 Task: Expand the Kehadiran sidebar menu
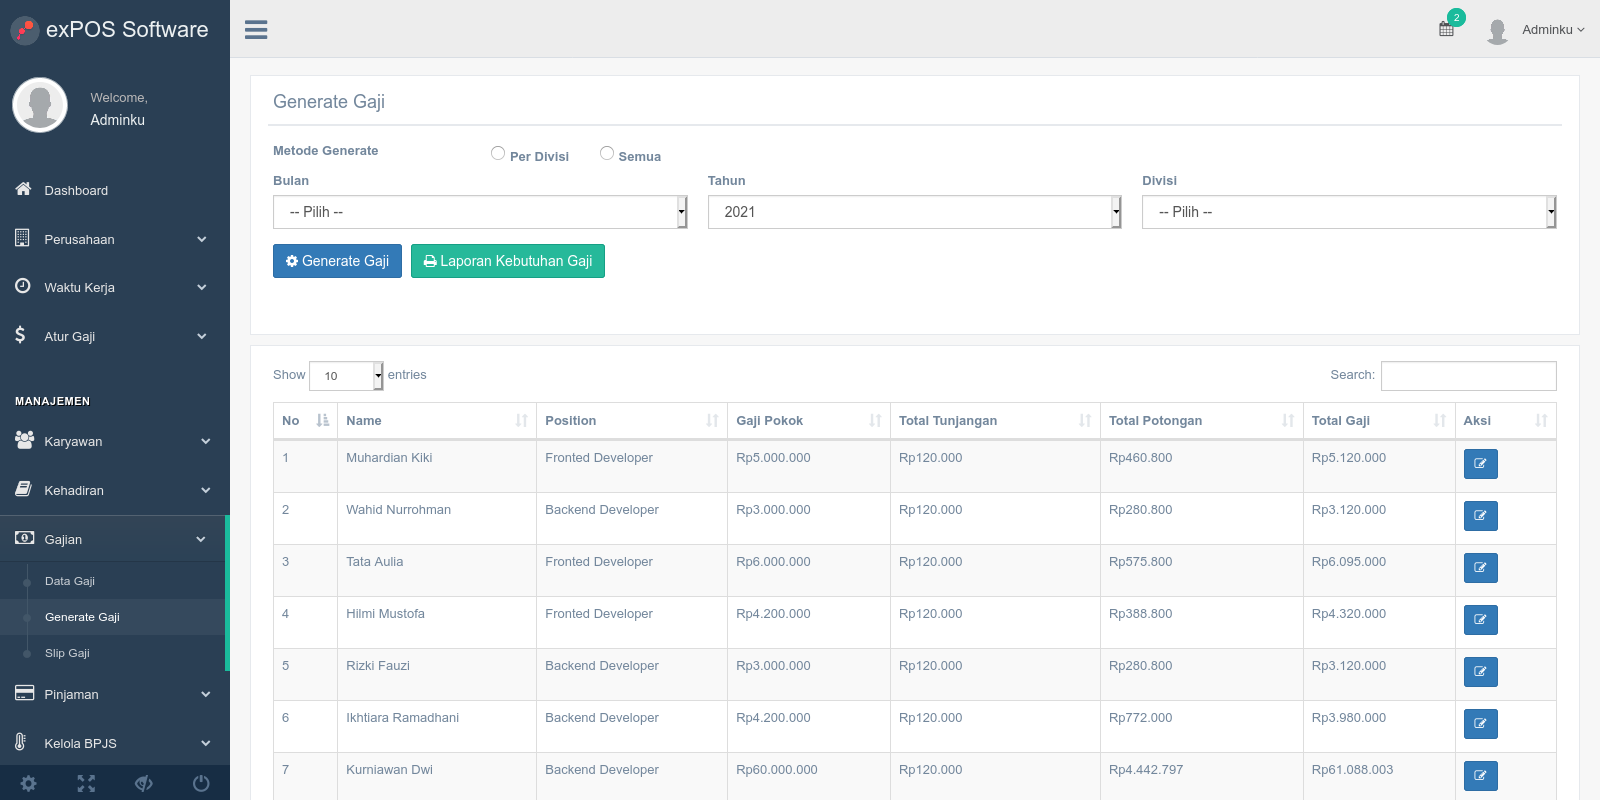click(x=115, y=490)
